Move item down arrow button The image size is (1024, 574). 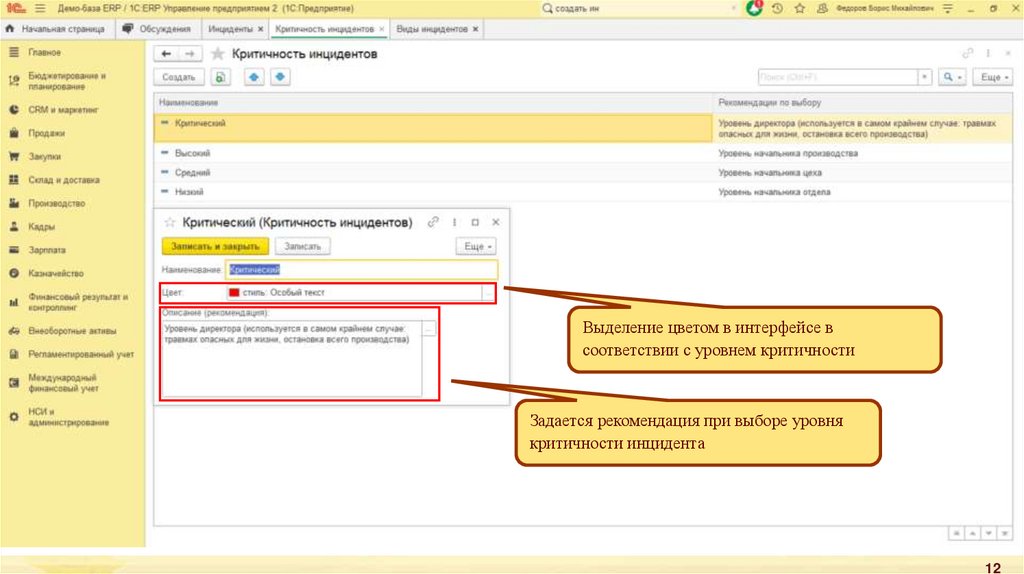(x=280, y=77)
